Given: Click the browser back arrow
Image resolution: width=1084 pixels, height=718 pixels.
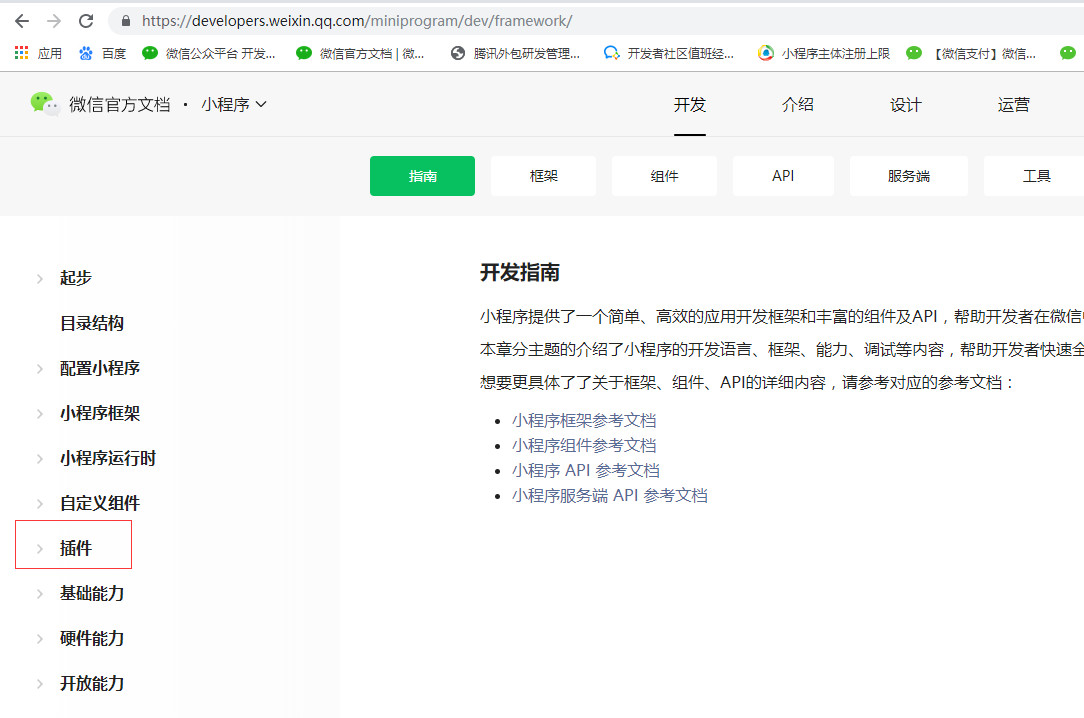Looking at the screenshot, I should point(21,21).
